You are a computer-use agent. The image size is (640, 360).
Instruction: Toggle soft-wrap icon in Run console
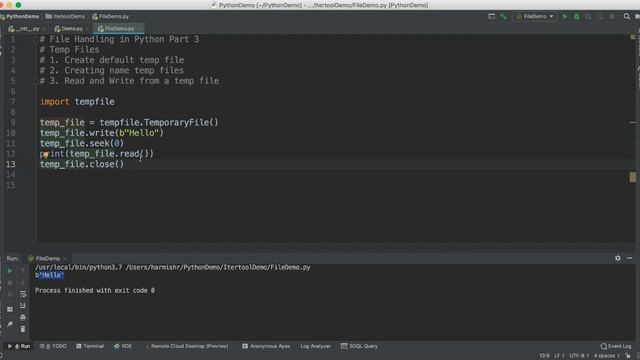point(23,294)
